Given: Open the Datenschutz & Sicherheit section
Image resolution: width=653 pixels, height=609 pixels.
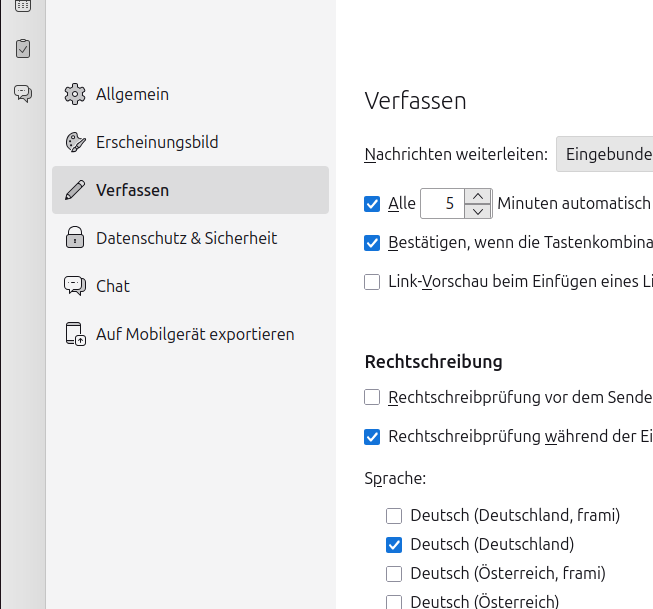Looking at the screenshot, I should pos(186,238).
